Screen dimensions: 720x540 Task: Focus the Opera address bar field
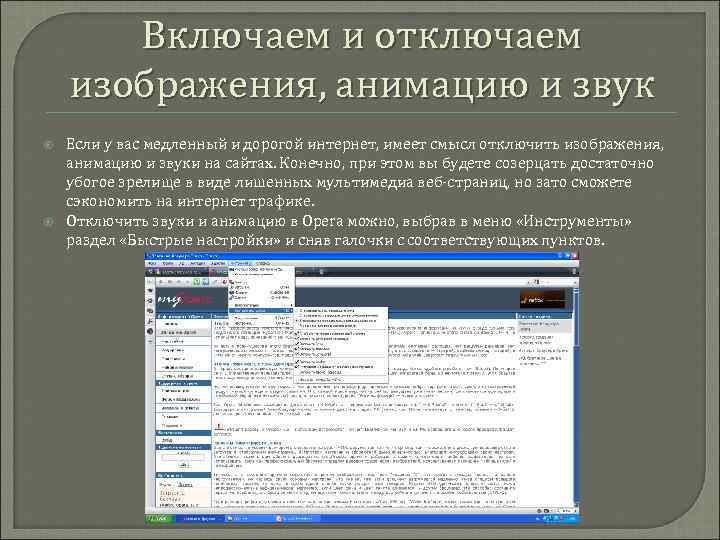tap(409, 281)
